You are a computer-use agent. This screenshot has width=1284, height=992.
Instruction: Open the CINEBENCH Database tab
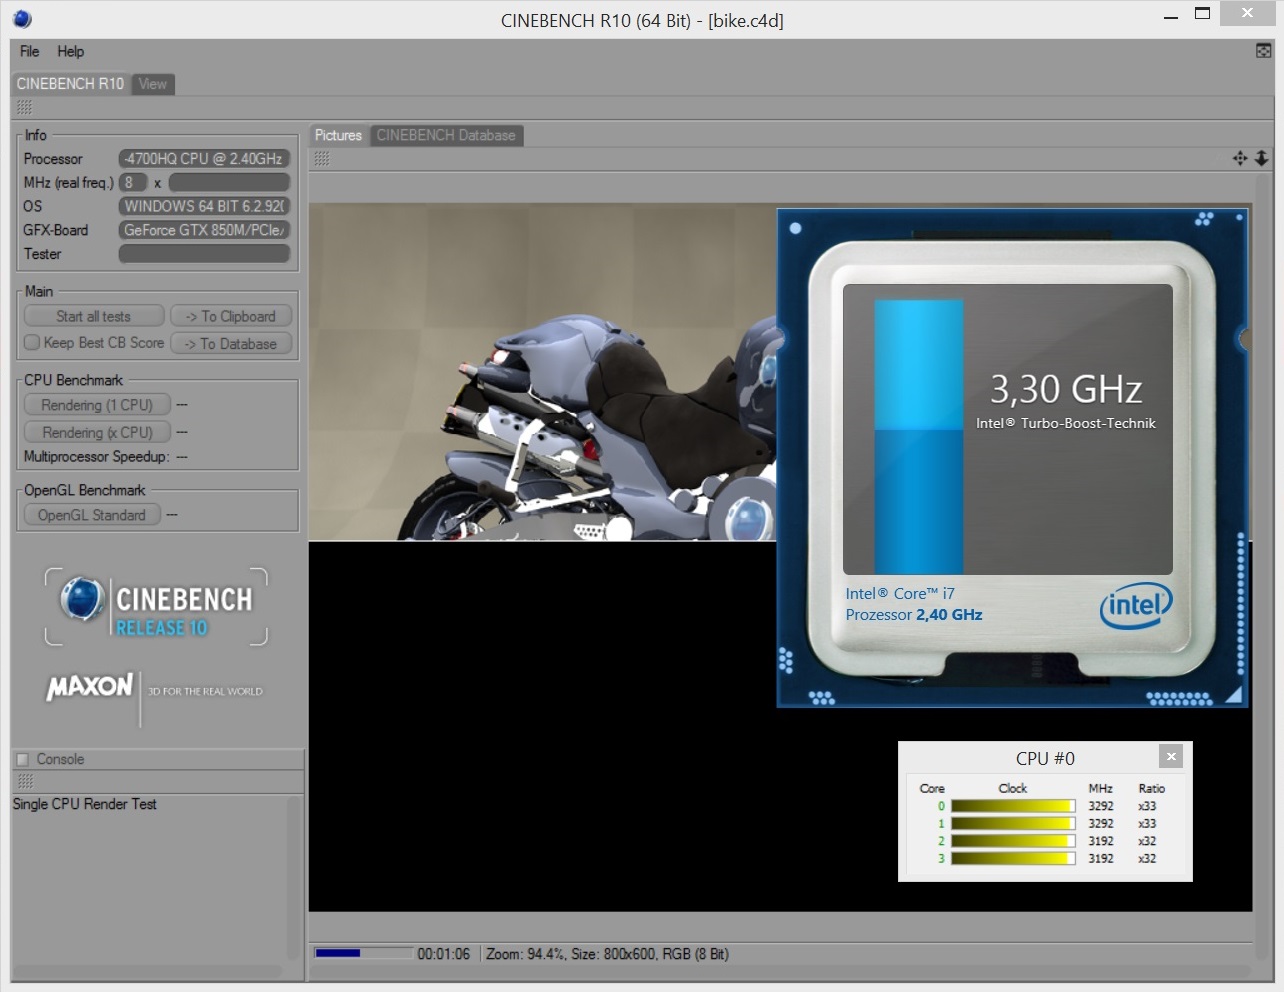point(446,135)
